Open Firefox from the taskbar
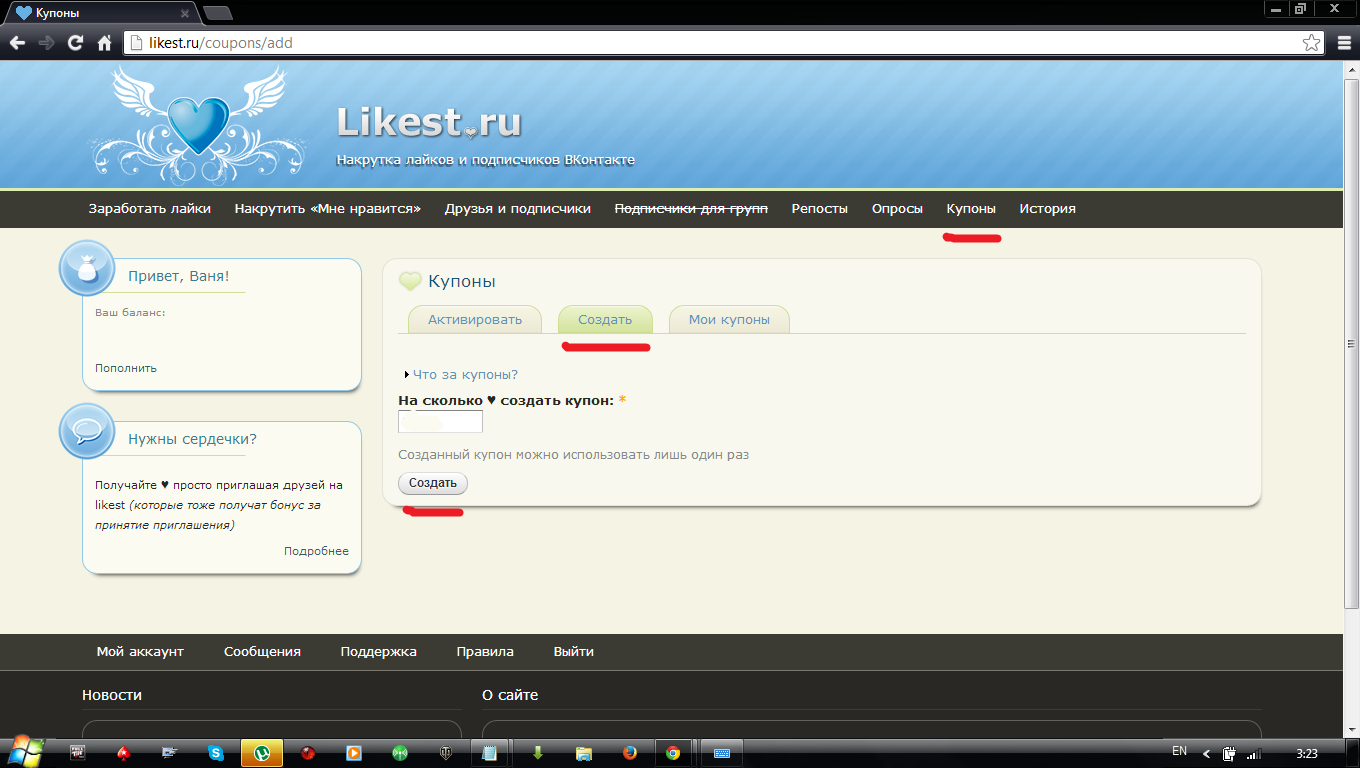Viewport: 1360px width, 768px height. (x=630, y=753)
